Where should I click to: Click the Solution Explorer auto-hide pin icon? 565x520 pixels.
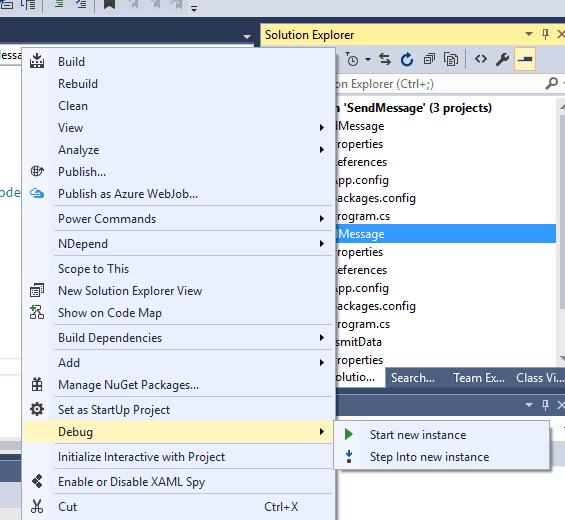coord(545,35)
